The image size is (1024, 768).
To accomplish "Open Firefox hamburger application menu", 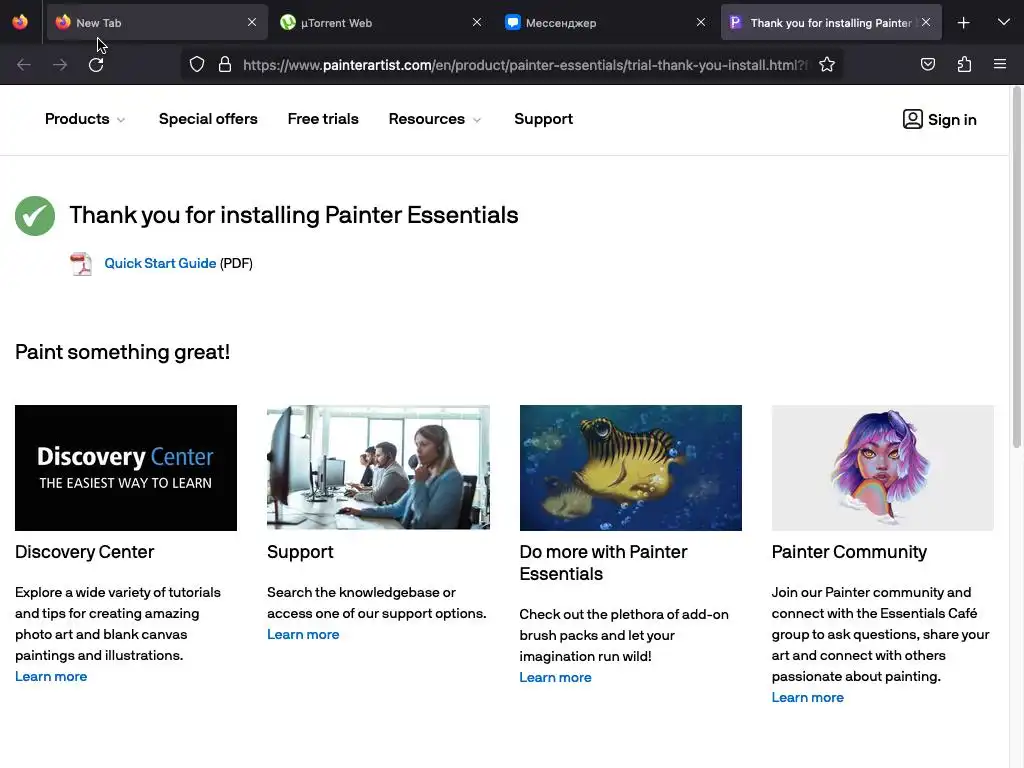I will pyautogui.click(x=1000, y=65).
